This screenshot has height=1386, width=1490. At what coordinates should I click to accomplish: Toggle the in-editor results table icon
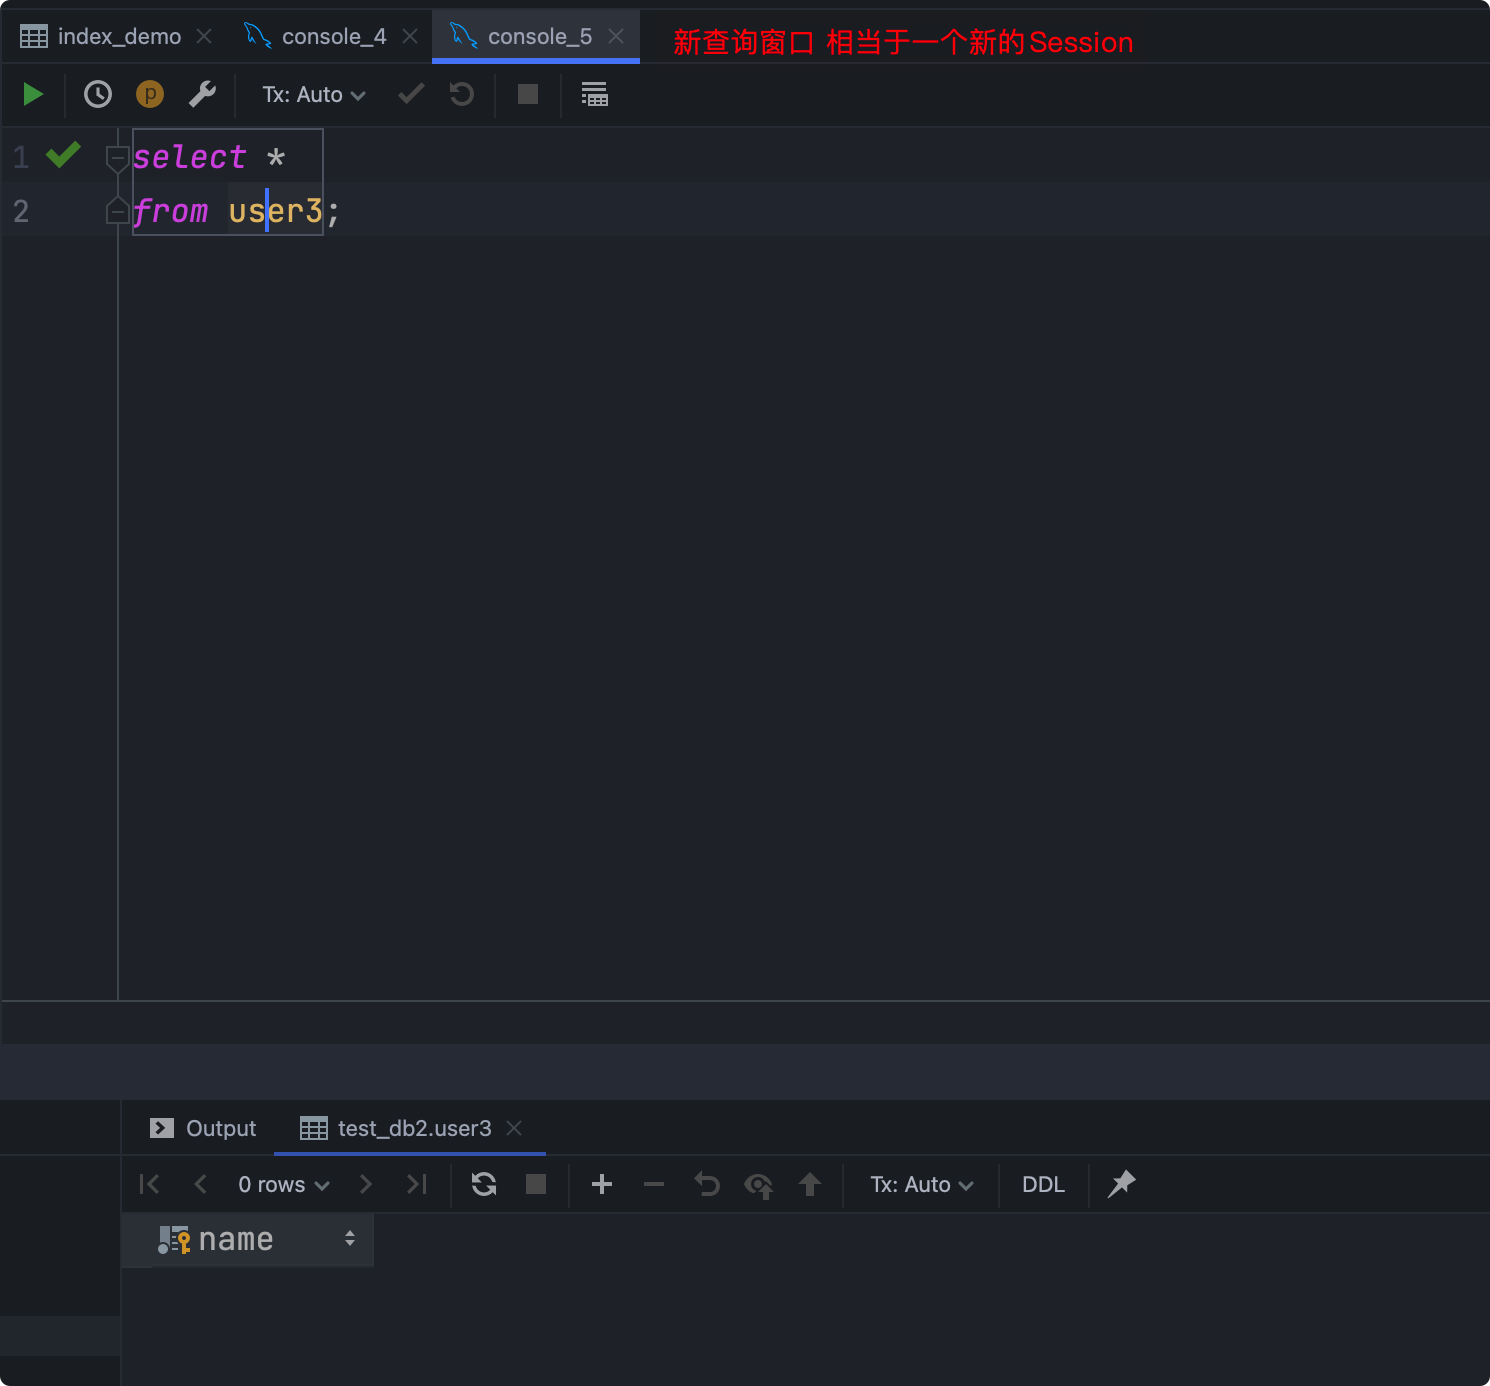tap(595, 94)
